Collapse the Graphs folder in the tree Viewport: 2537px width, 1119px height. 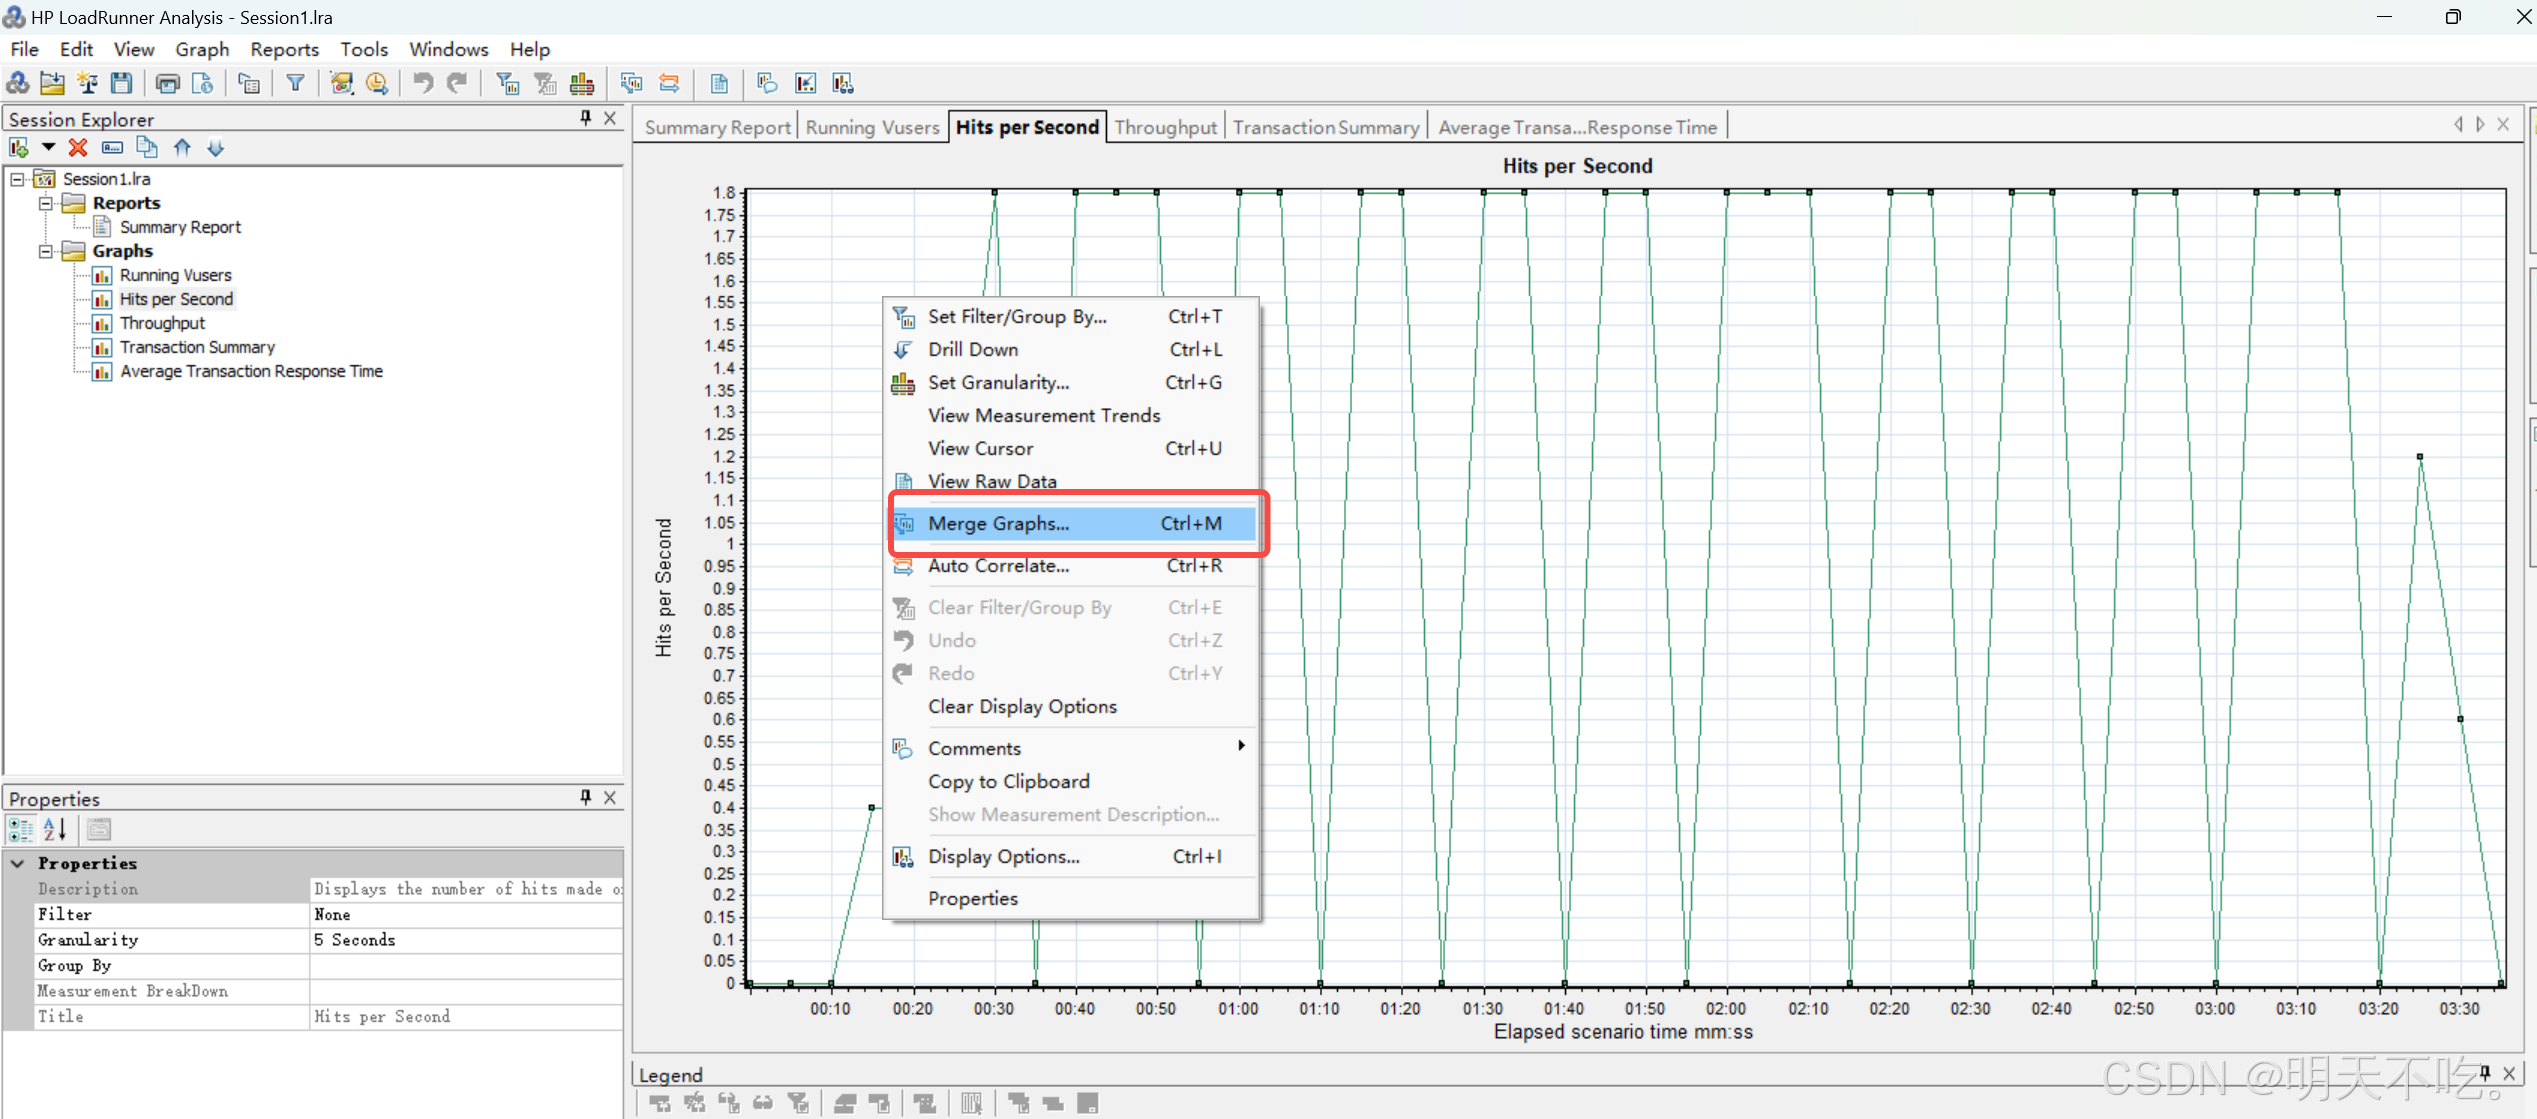pyautogui.click(x=45, y=251)
